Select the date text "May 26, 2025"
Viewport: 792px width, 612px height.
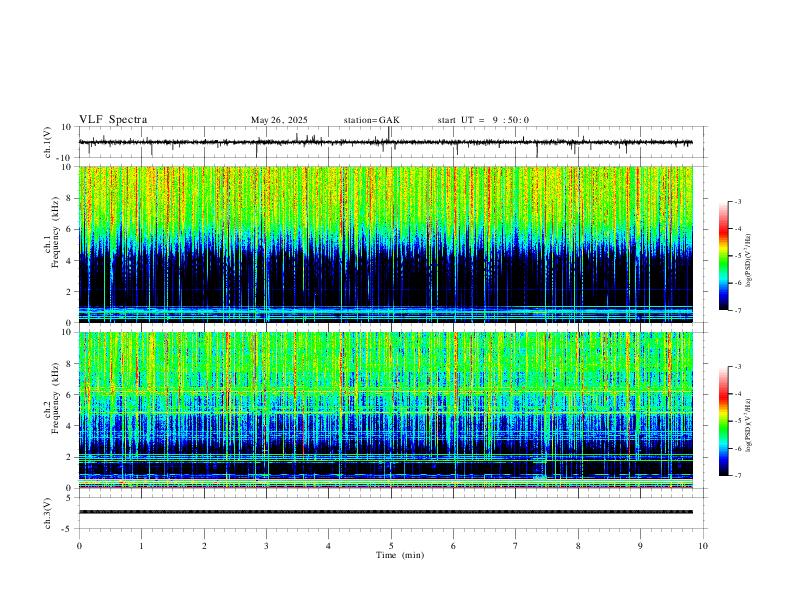(x=279, y=120)
